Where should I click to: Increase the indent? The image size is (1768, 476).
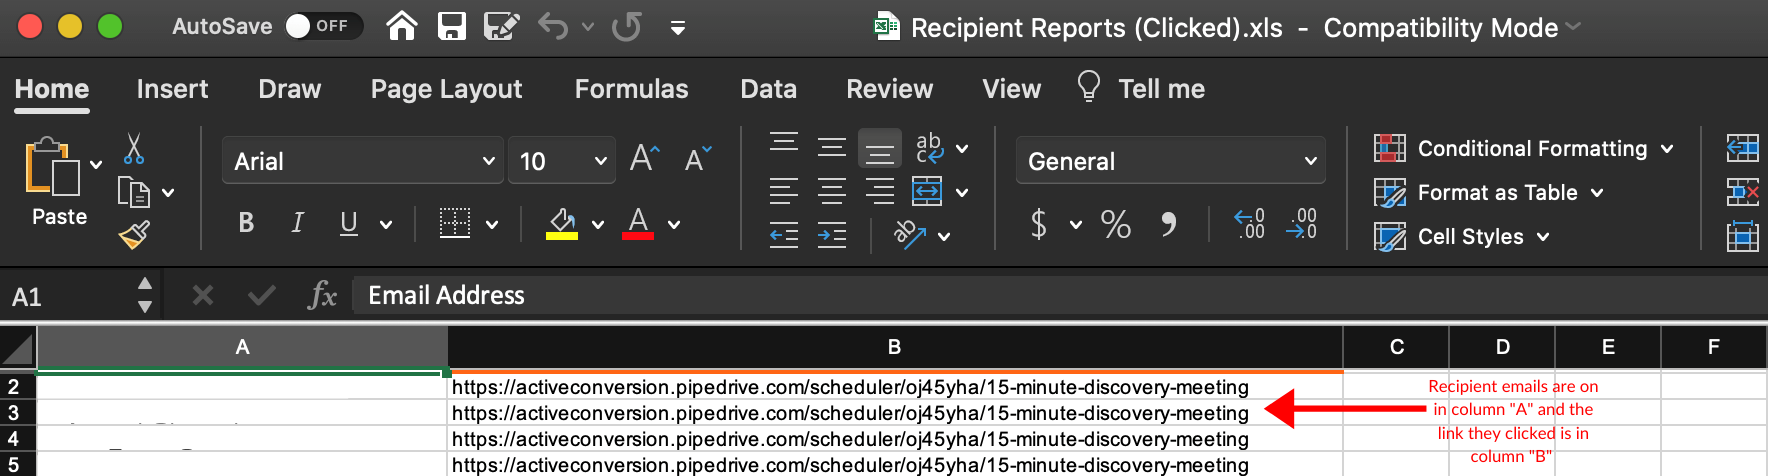[x=832, y=235]
